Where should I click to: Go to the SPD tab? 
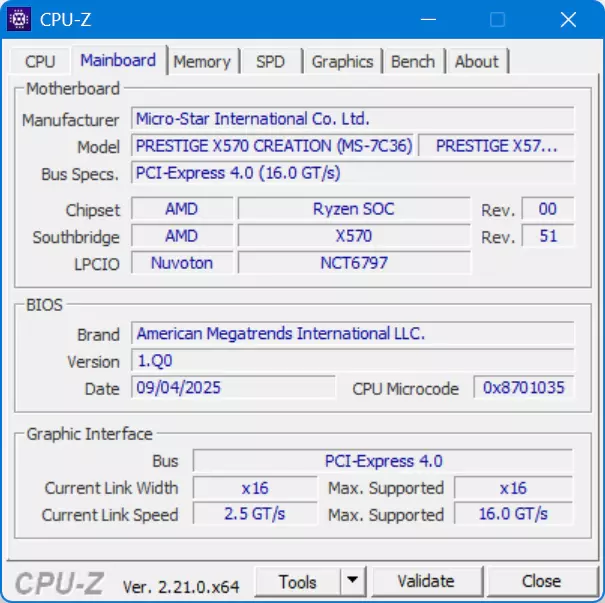point(270,61)
